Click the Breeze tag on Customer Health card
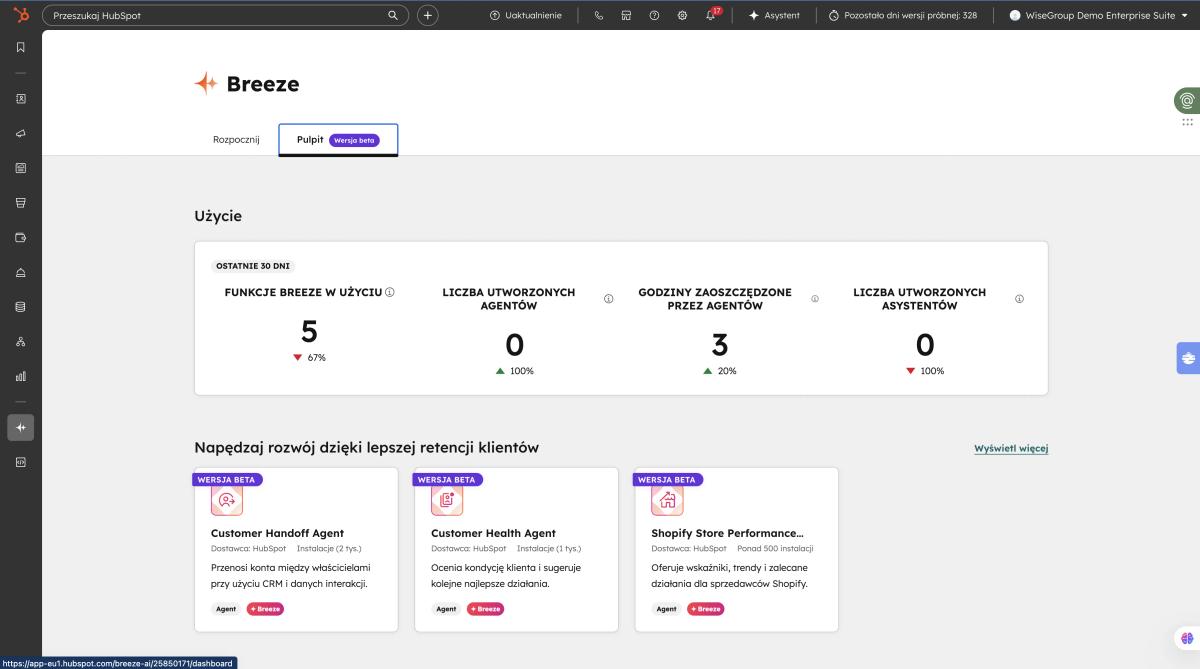Image resolution: width=1200 pixels, height=669 pixels. (485, 608)
